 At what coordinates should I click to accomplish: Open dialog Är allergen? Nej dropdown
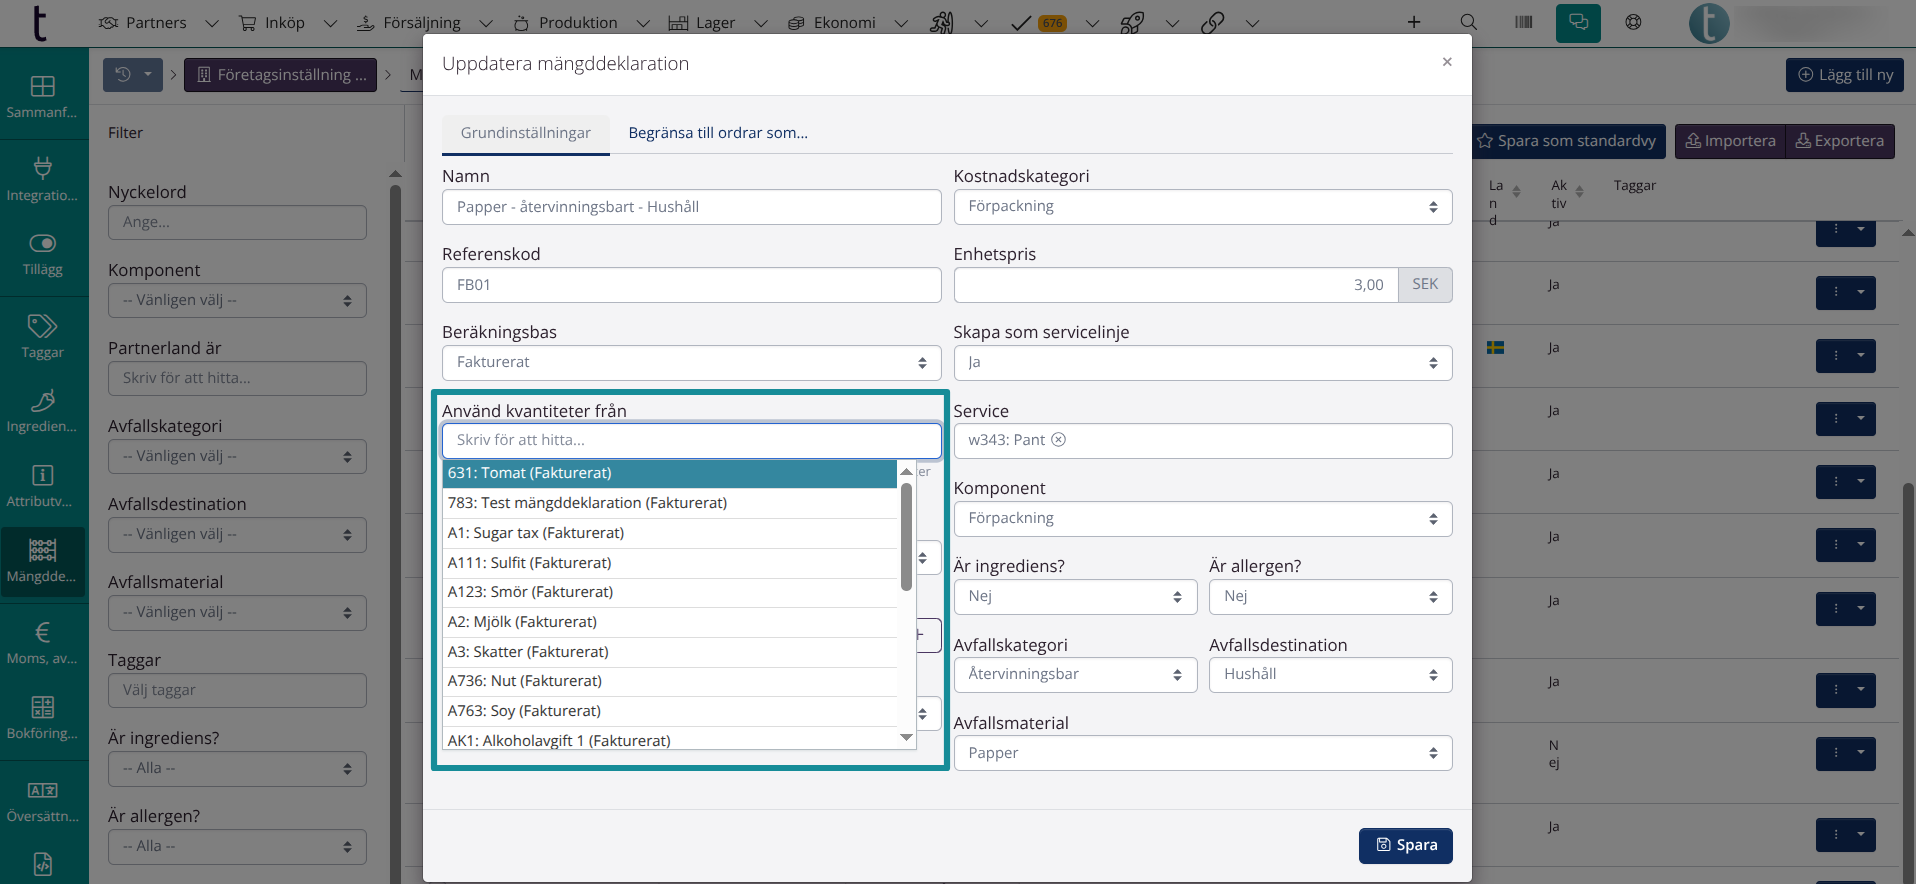click(1331, 597)
